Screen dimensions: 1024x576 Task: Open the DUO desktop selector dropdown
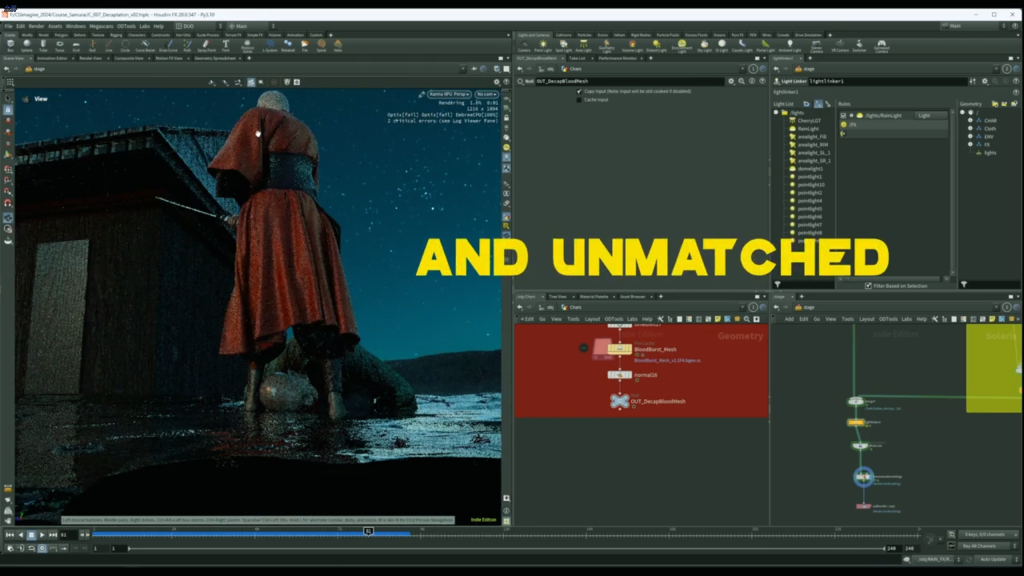coord(199,26)
